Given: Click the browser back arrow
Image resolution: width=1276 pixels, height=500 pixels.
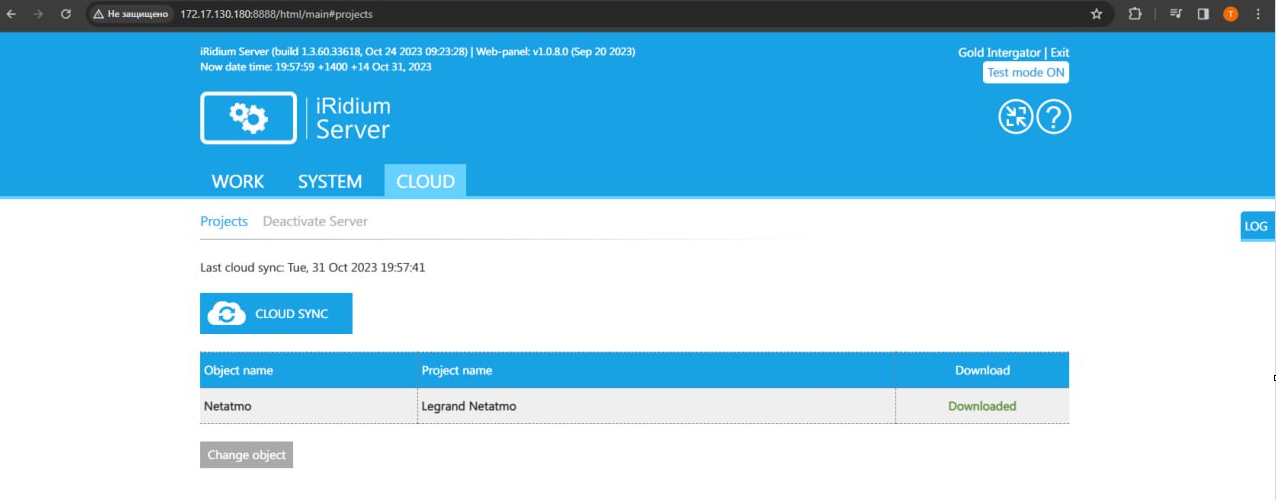Looking at the screenshot, I should point(11,14).
